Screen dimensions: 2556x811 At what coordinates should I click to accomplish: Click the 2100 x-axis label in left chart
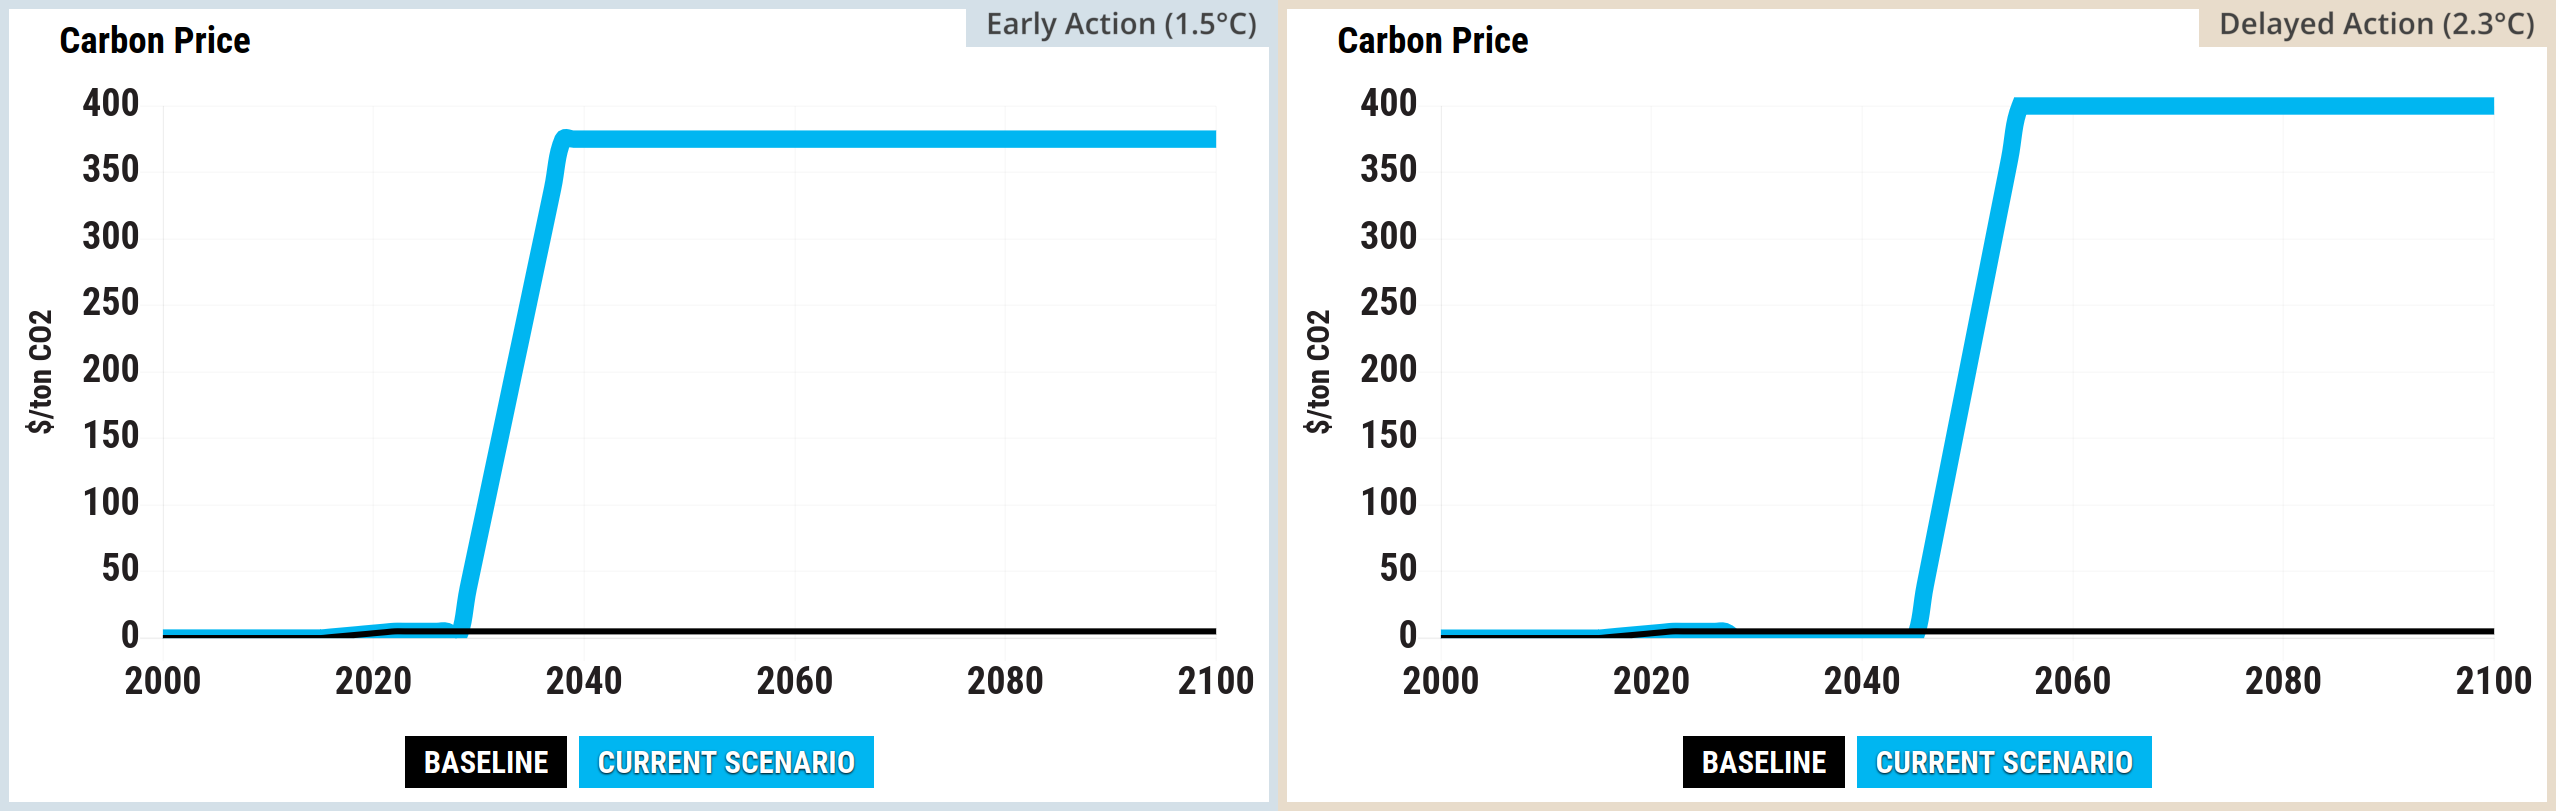coord(1215,681)
